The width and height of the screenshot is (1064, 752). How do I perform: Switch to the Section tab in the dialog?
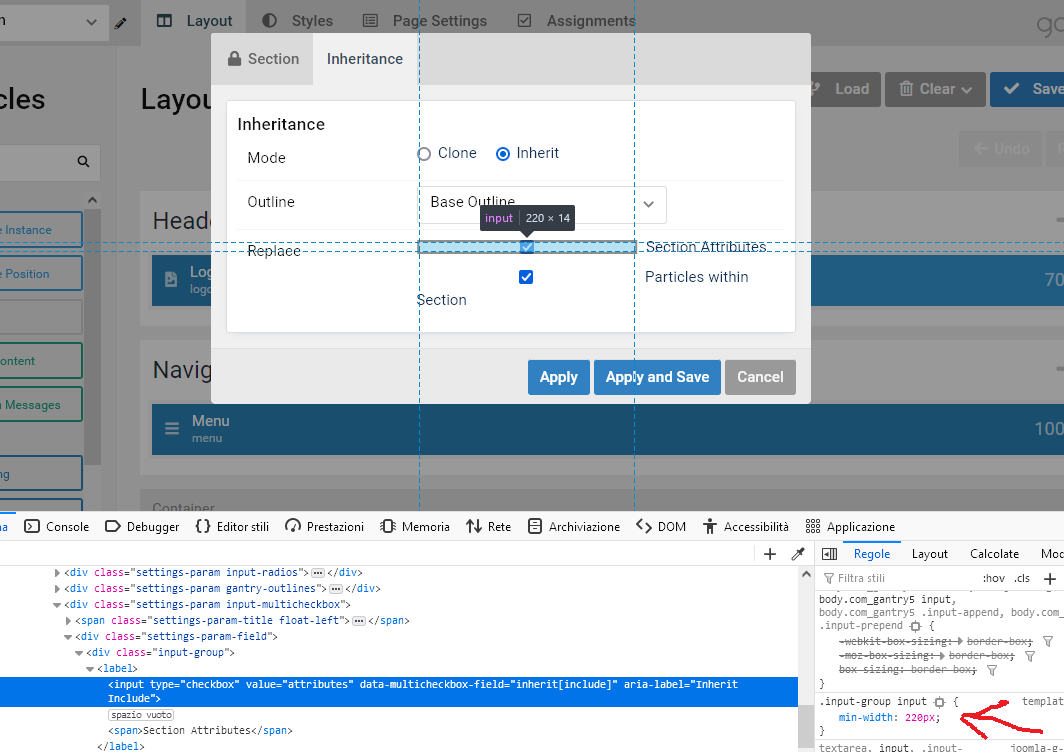tap(263, 59)
